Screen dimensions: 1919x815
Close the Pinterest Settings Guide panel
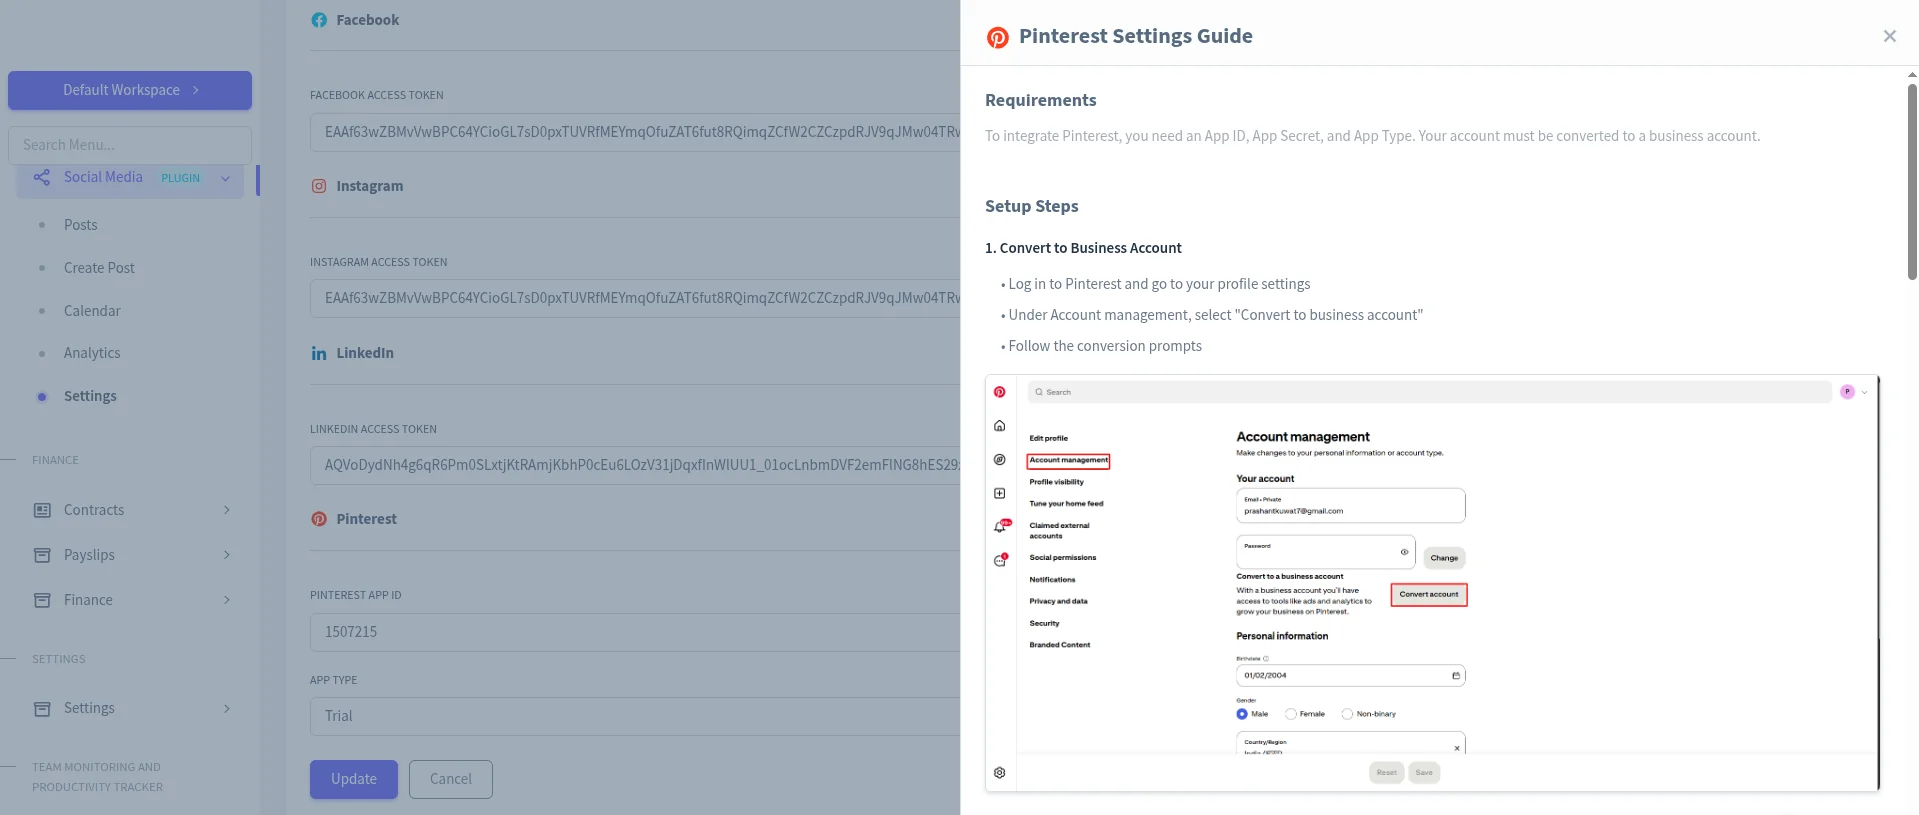(1889, 36)
